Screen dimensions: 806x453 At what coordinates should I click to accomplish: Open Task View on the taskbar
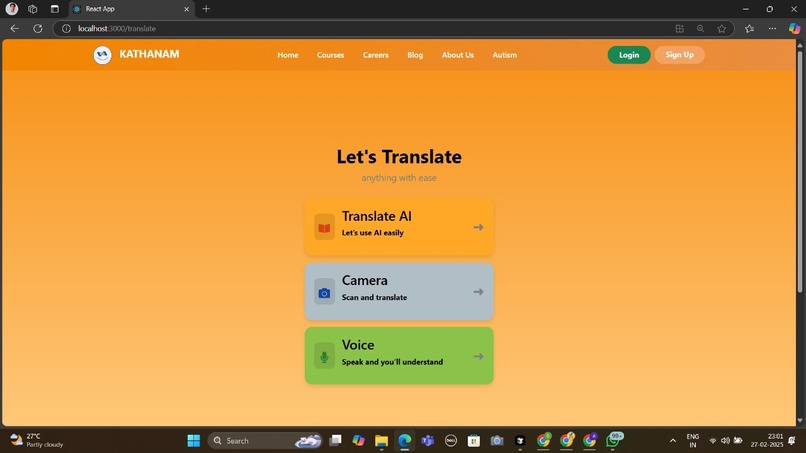coord(335,441)
